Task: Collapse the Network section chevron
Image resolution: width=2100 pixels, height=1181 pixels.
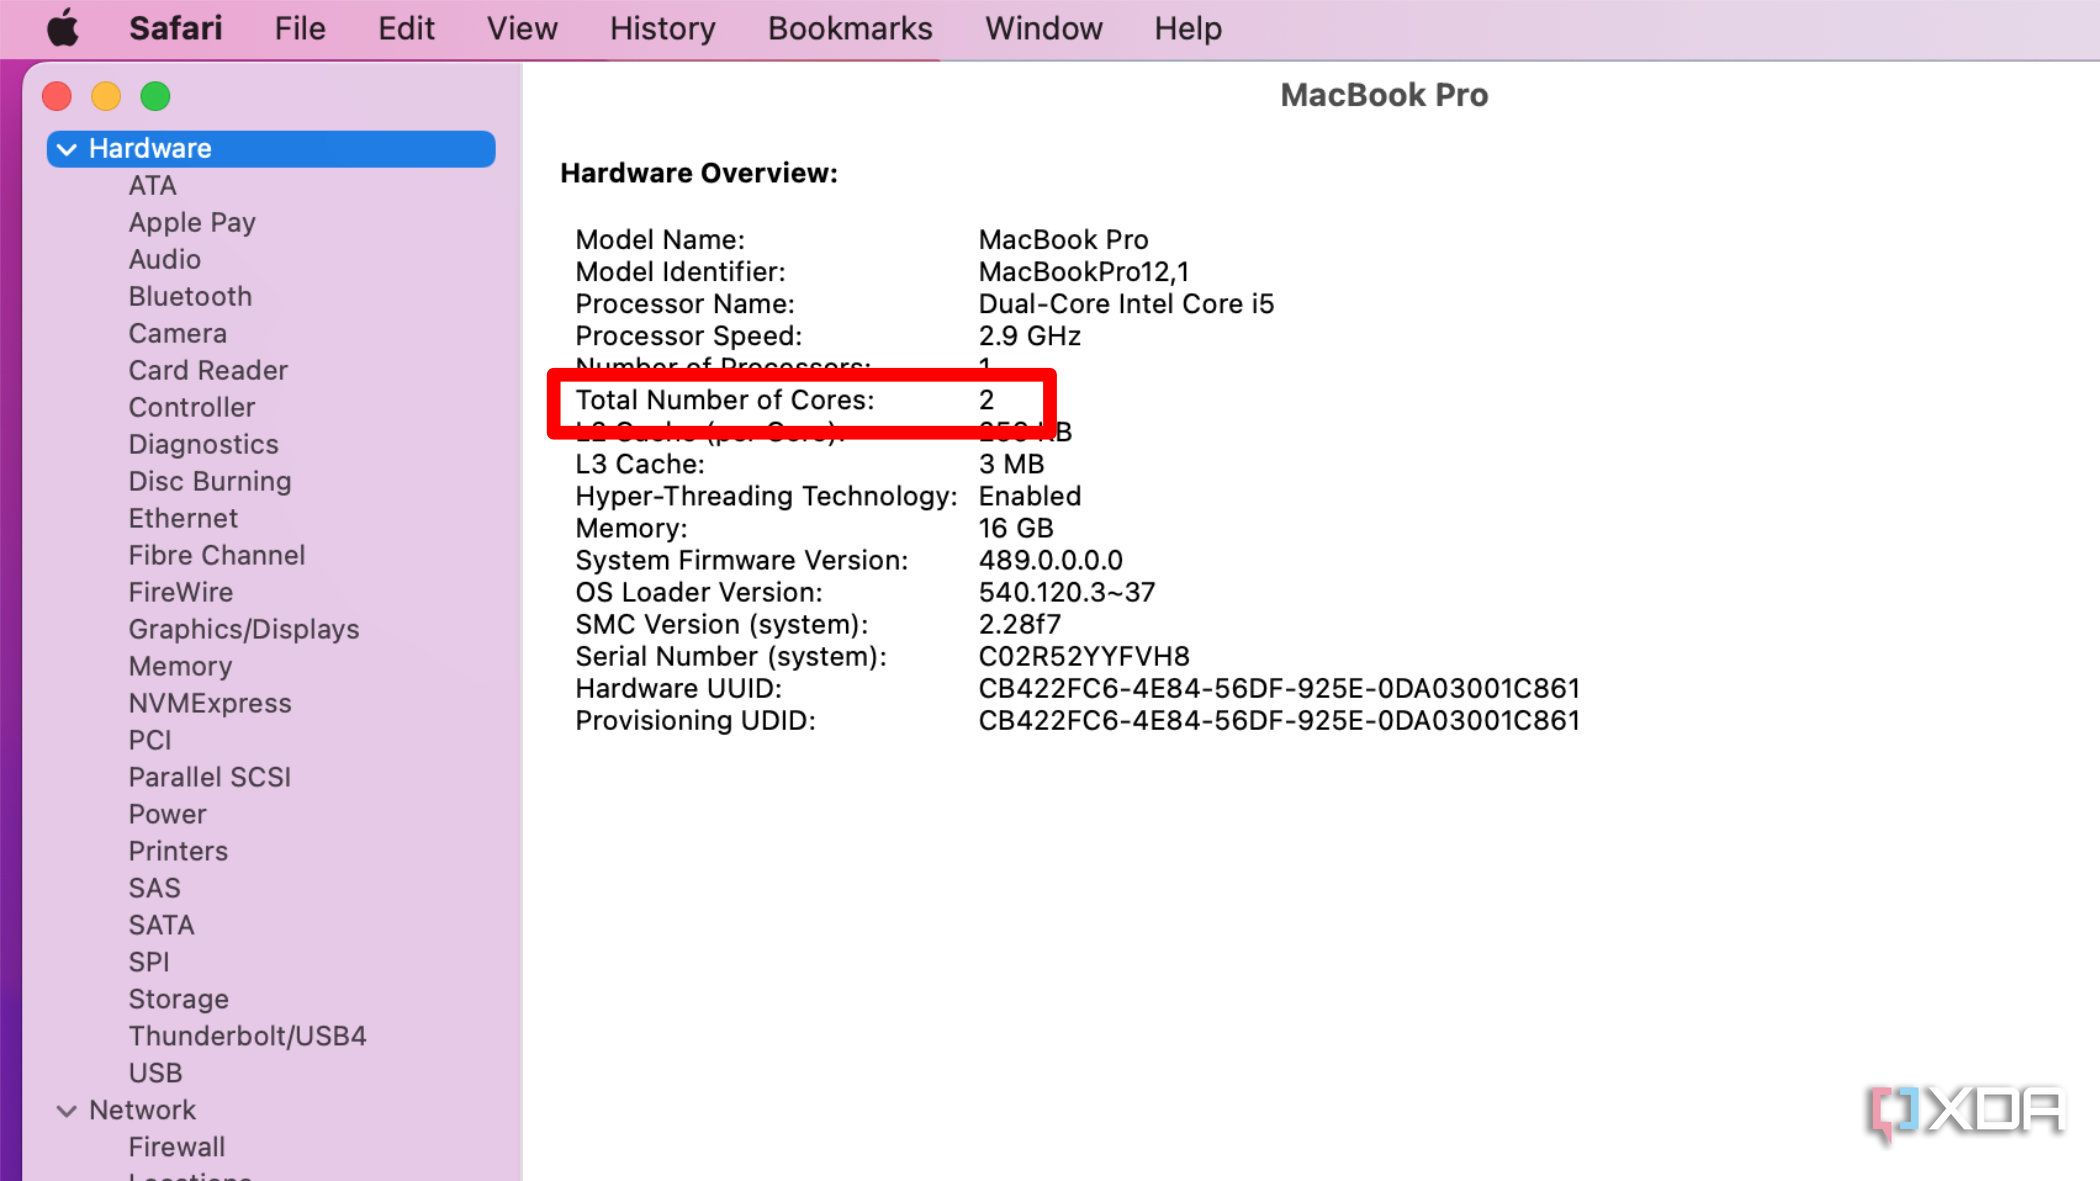Action: coord(67,1111)
